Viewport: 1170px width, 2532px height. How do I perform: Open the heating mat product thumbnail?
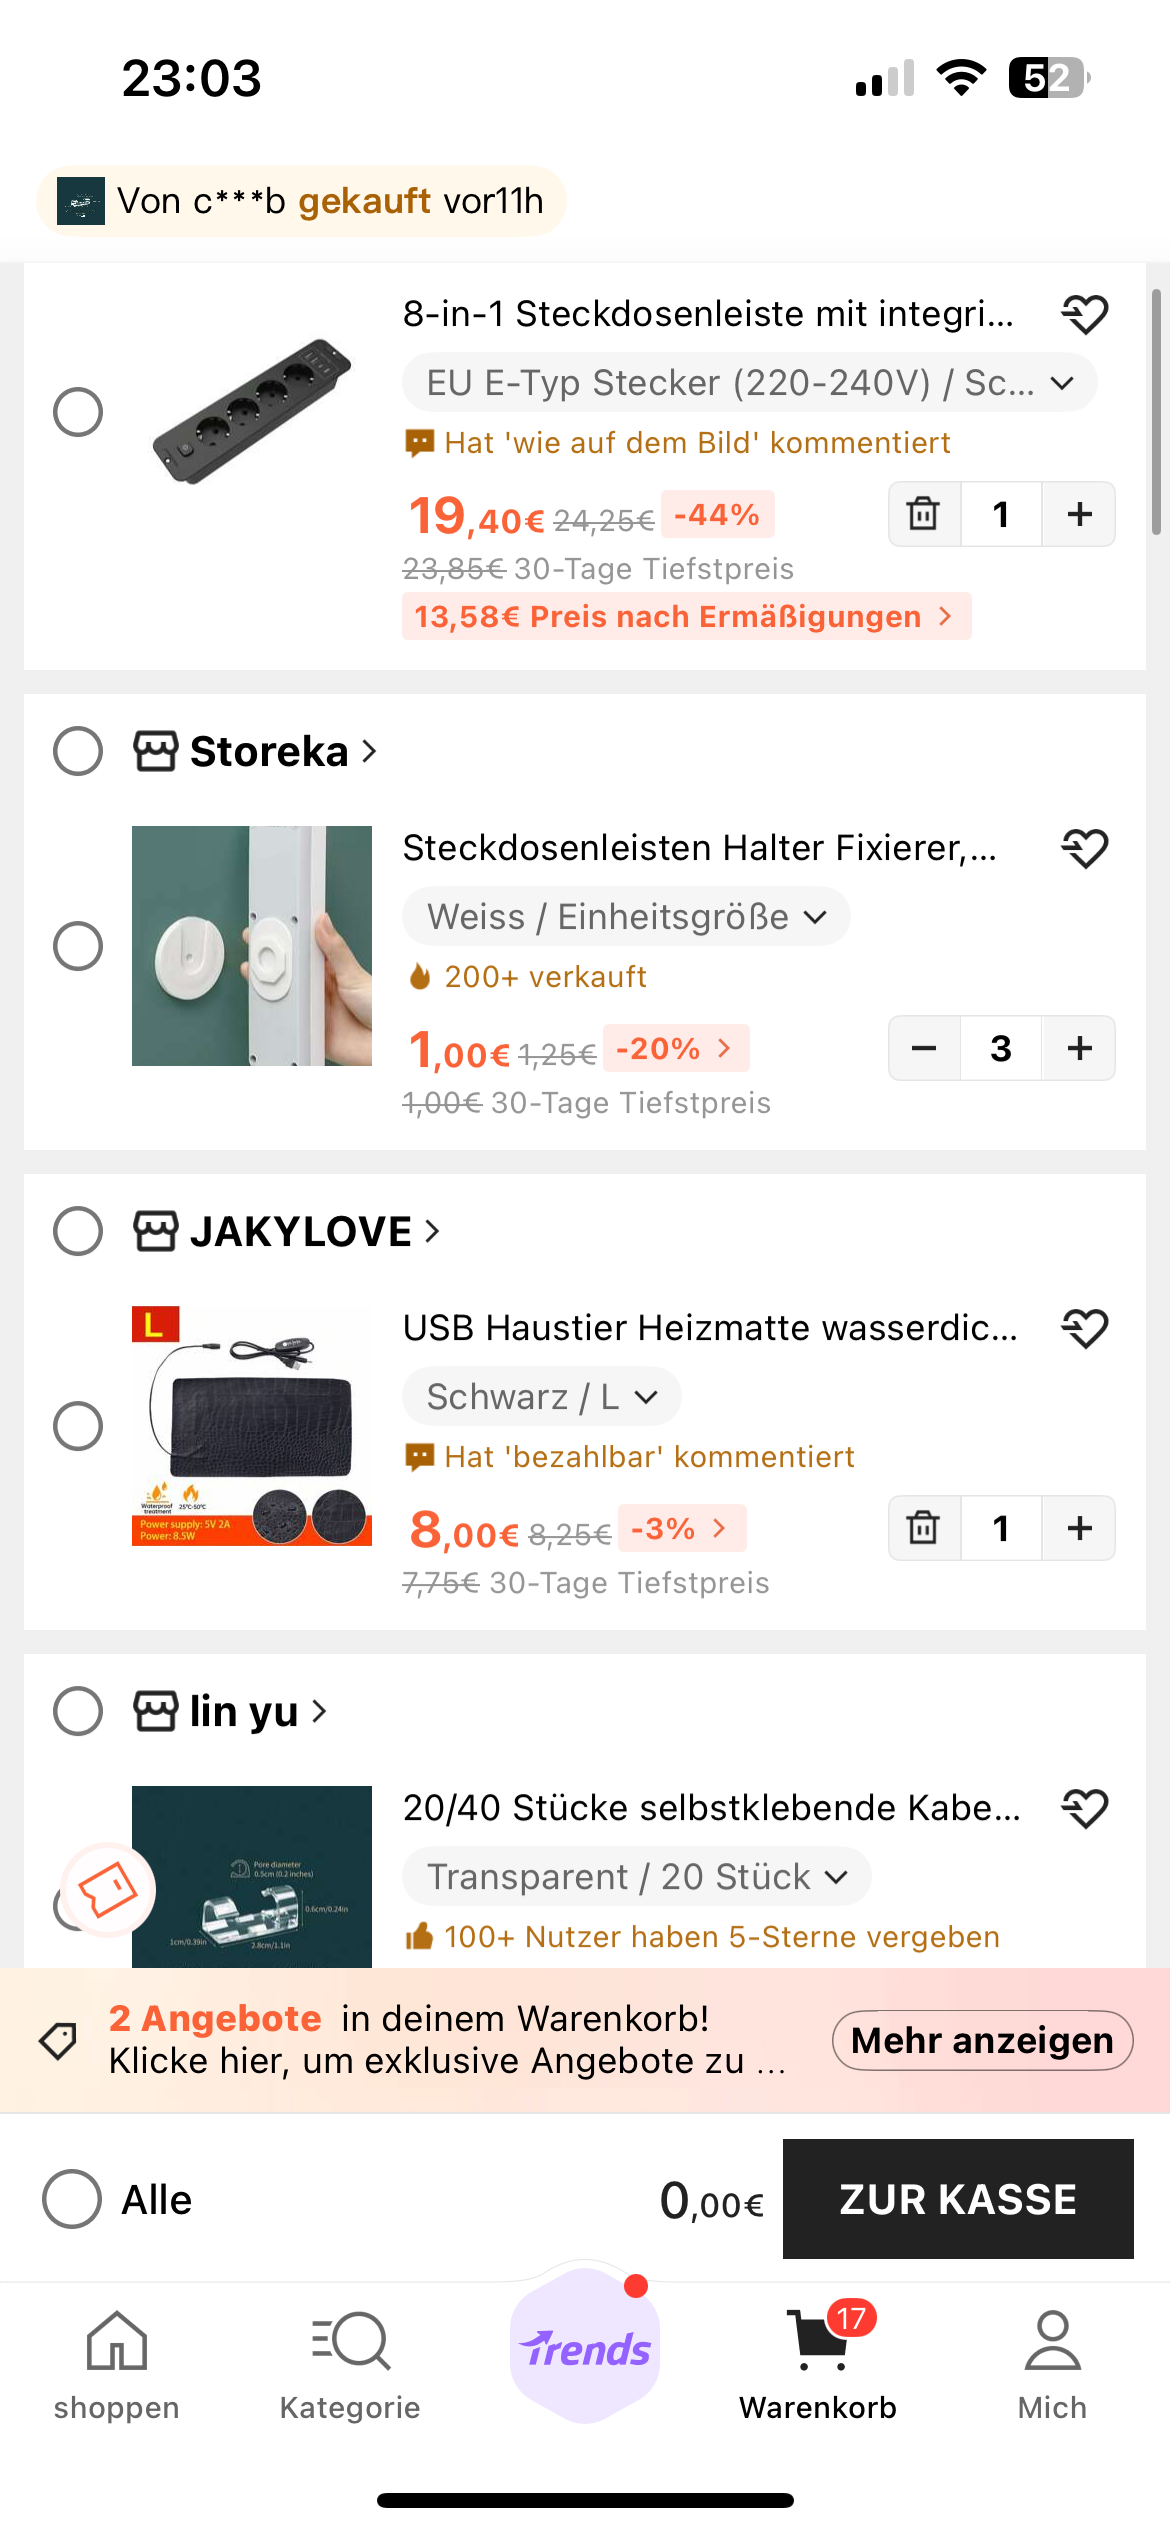pyautogui.click(x=252, y=1426)
